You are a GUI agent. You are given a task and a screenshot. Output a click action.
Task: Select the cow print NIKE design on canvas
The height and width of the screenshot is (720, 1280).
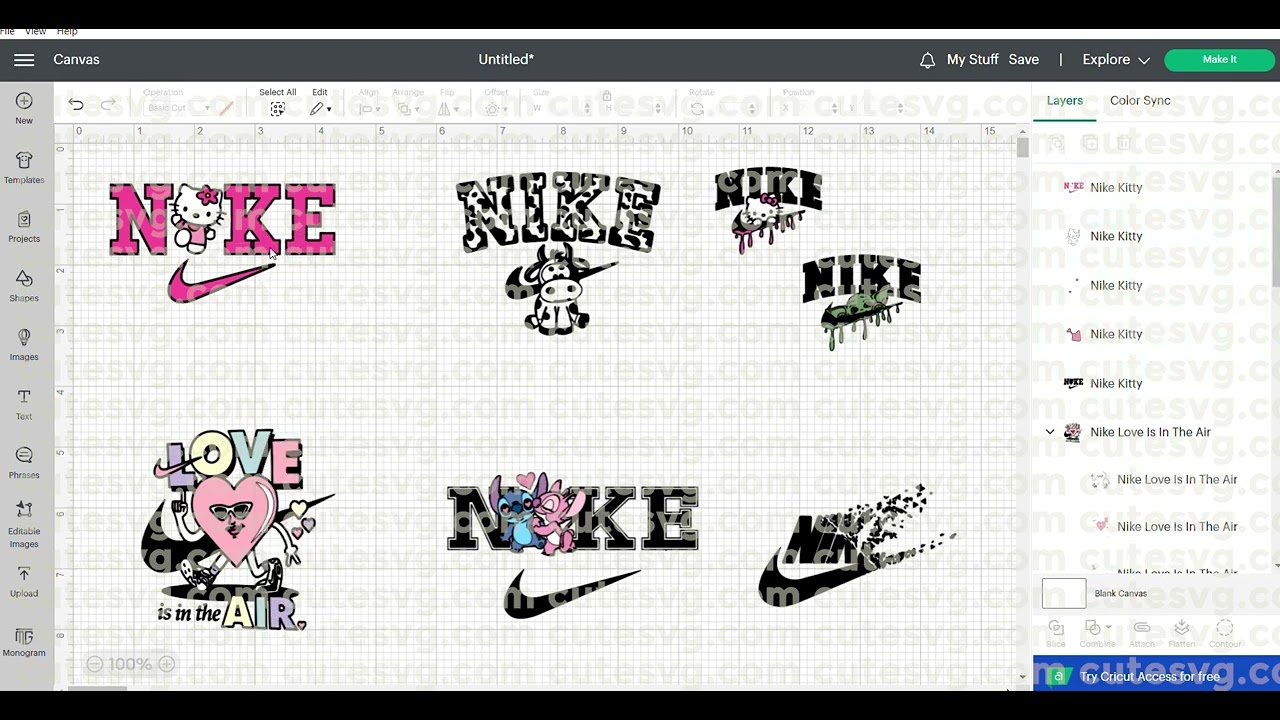tap(557, 252)
